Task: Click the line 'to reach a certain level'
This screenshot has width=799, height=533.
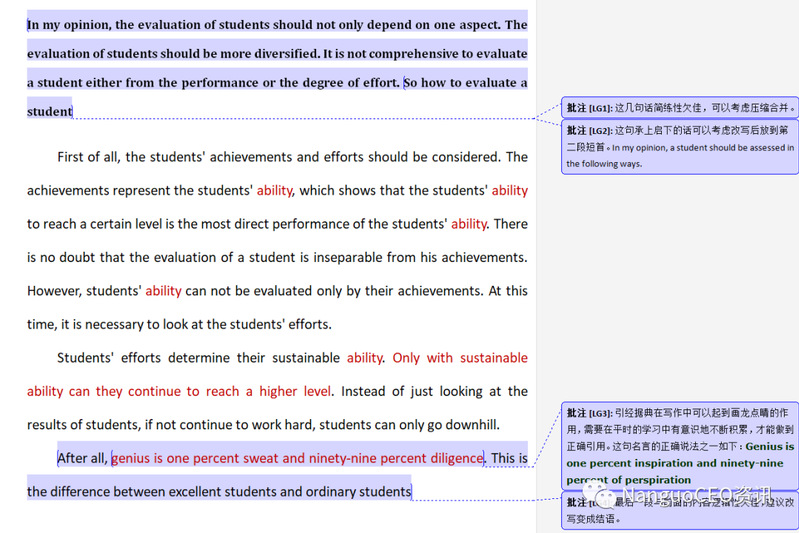Action: point(277,224)
